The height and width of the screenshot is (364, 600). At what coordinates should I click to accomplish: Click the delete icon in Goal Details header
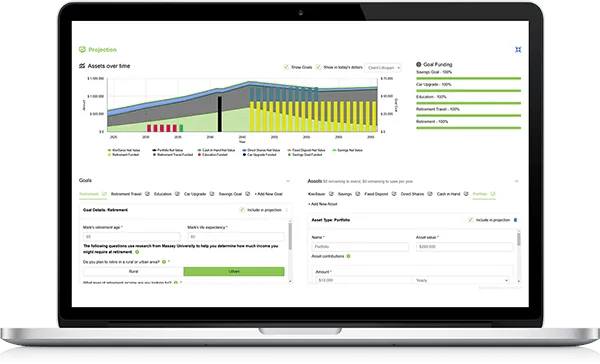(287, 210)
